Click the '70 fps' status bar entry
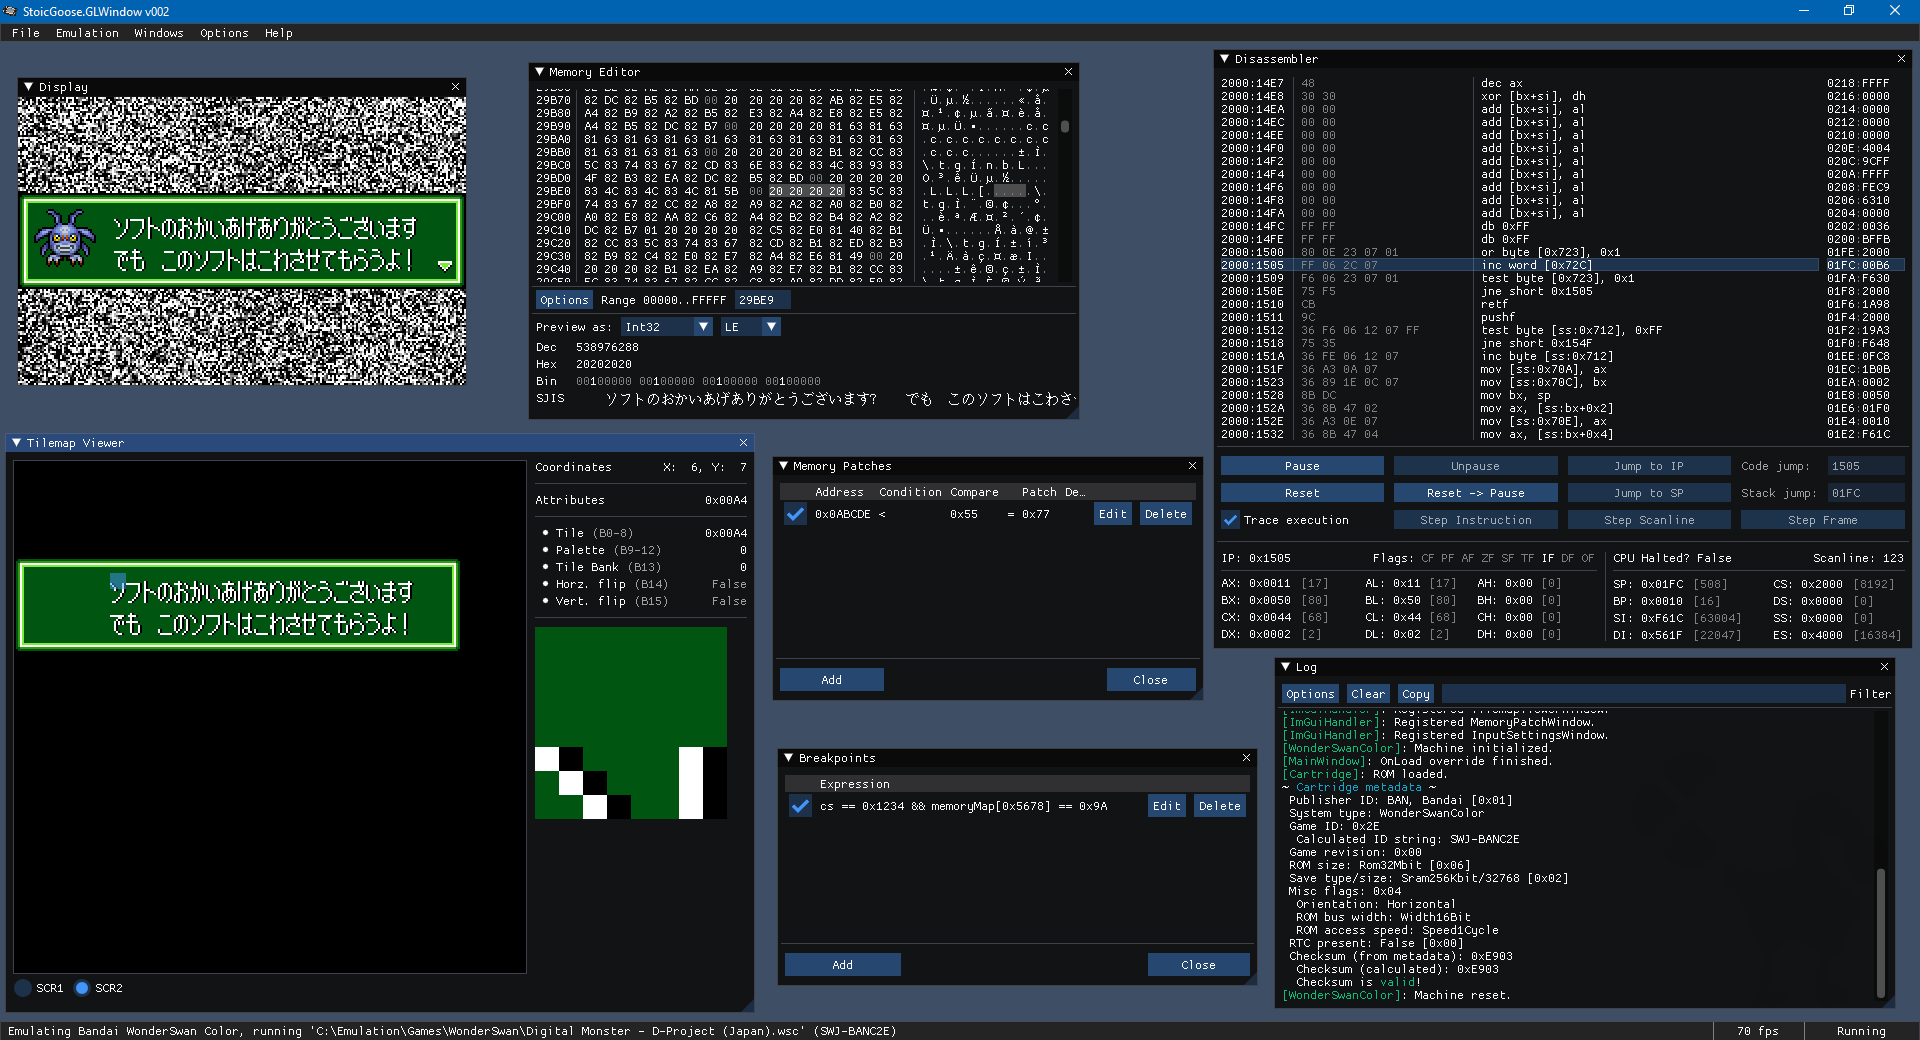This screenshot has height=1040, width=1920. click(x=1757, y=1031)
